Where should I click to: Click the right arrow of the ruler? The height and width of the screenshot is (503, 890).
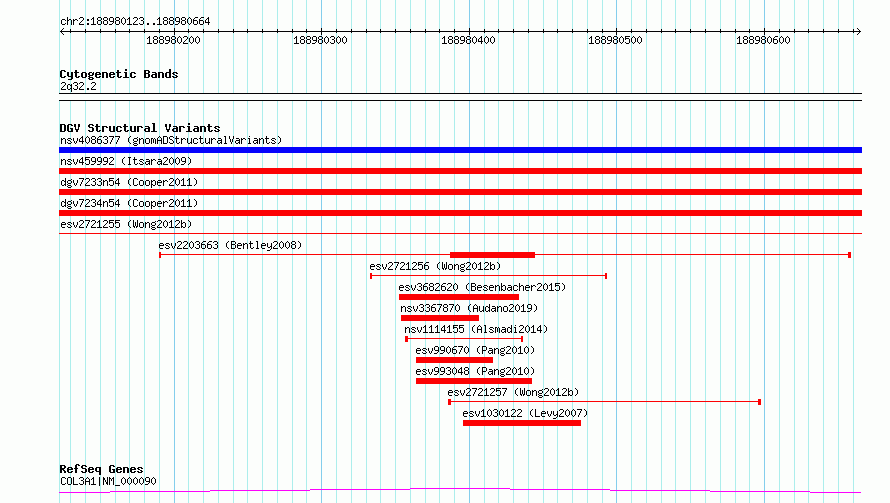pyautogui.click(x=858, y=31)
